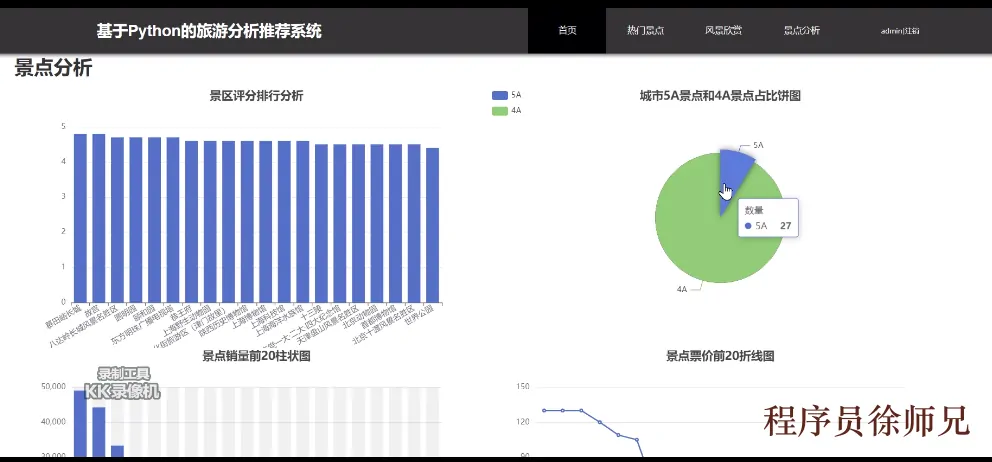Click the 景点销量前20柱状图 title
The width and height of the screenshot is (992, 462).
(256, 356)
